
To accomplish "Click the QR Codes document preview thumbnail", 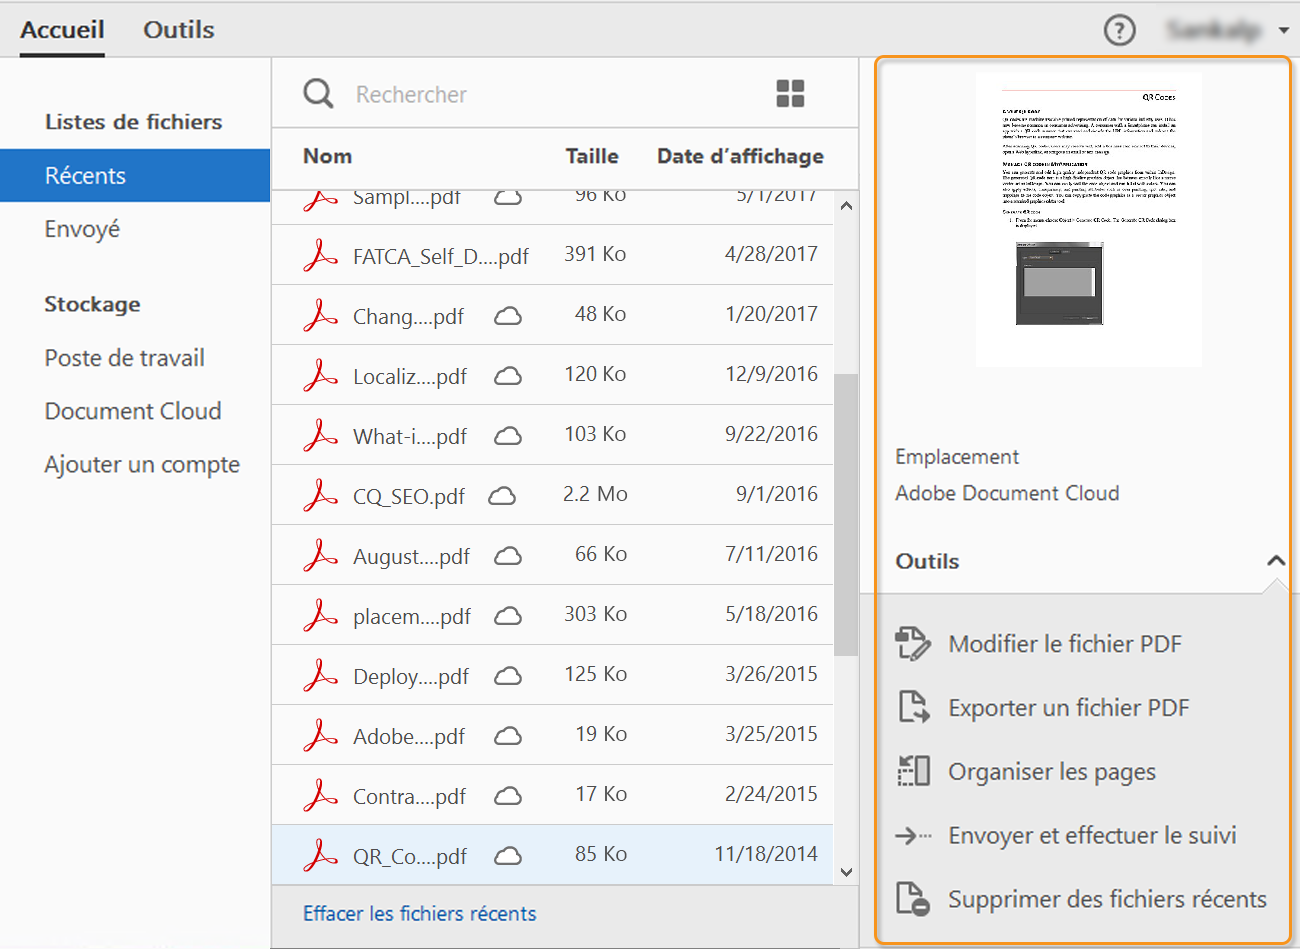I will (1088, 220).
